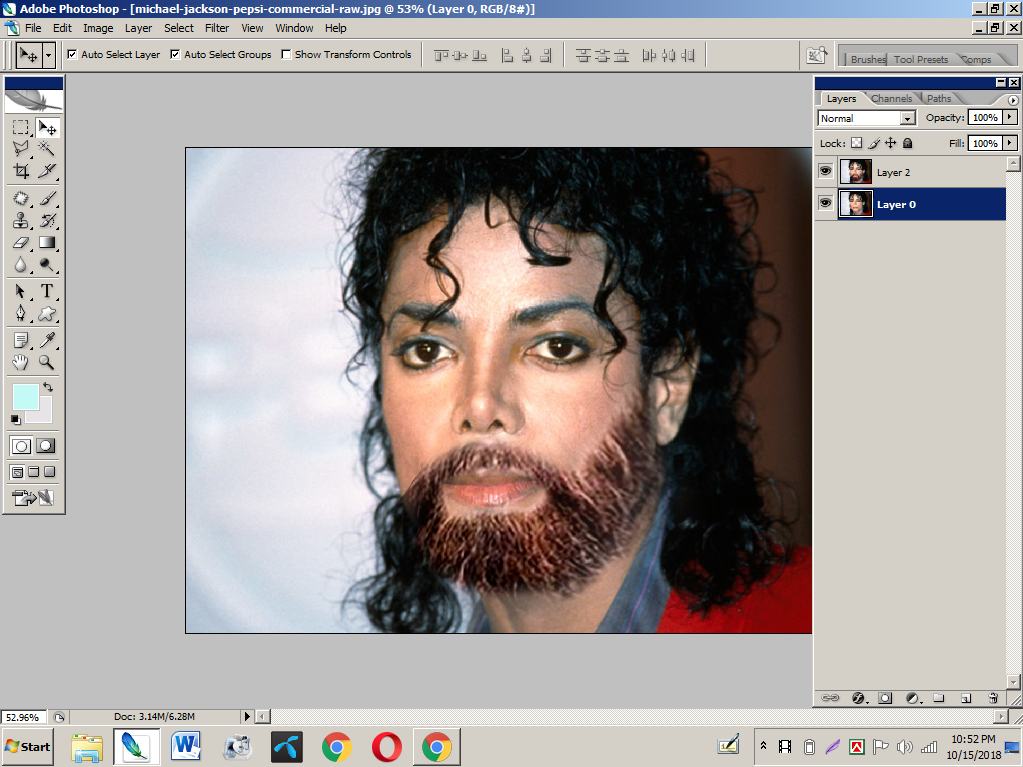Open the blending mode Normal dropdown
The height and width of the screenshot is (767, 1023).
[908, 118]
